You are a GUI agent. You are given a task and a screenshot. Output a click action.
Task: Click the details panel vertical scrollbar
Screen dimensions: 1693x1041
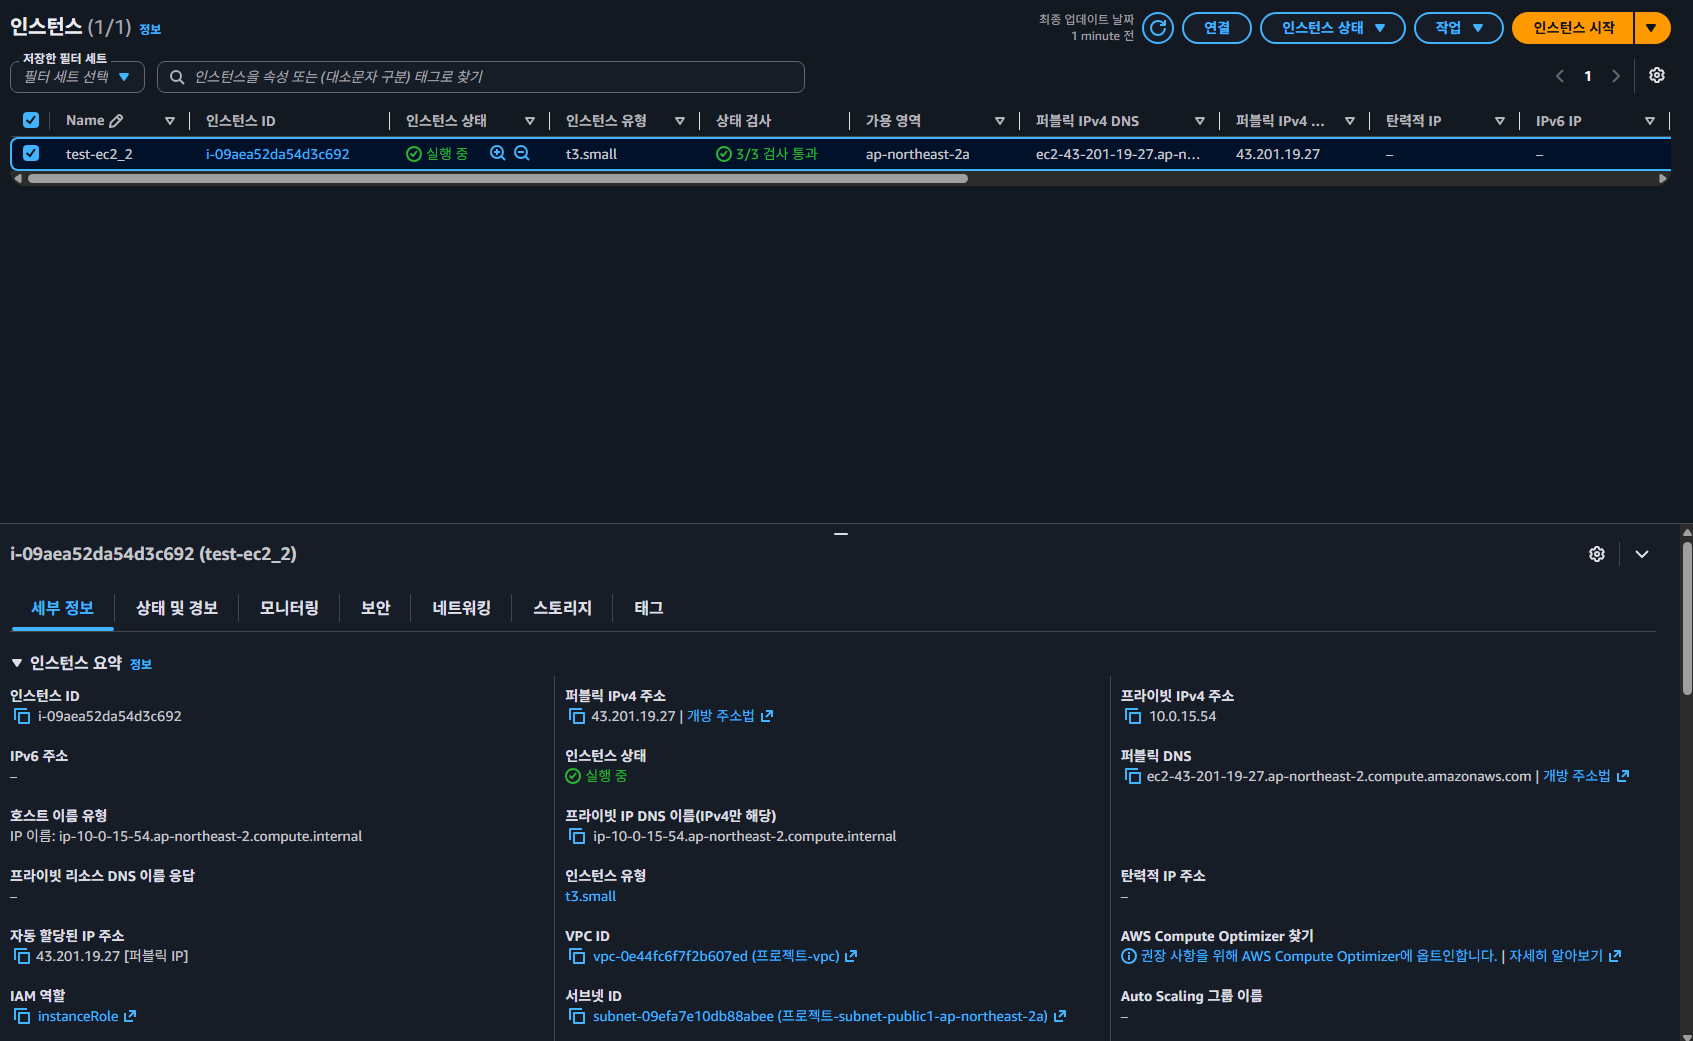tap(1687, 618)
